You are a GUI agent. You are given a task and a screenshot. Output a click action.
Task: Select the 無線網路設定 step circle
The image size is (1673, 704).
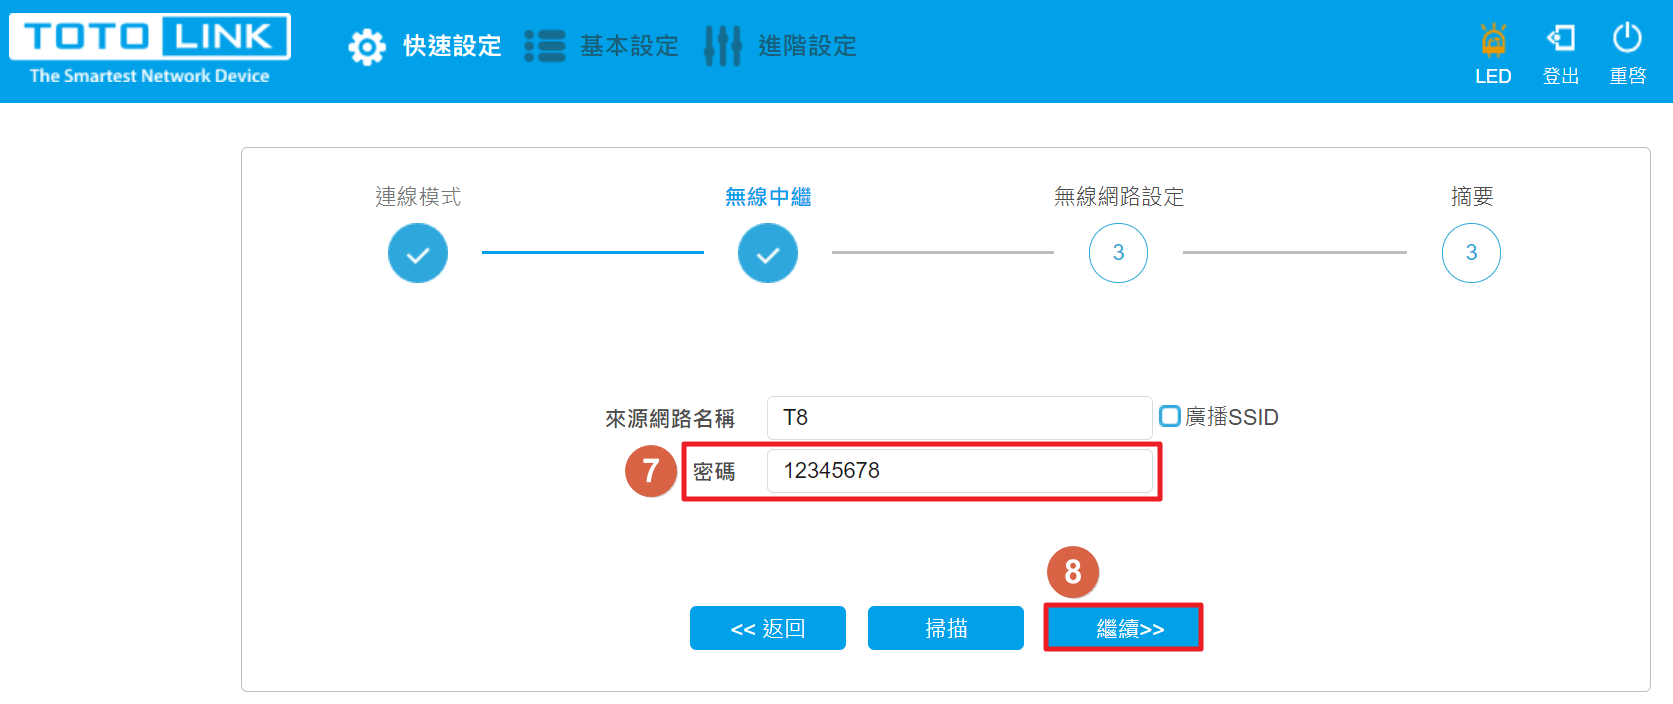pyautogui.click(x=1118, y=253)
